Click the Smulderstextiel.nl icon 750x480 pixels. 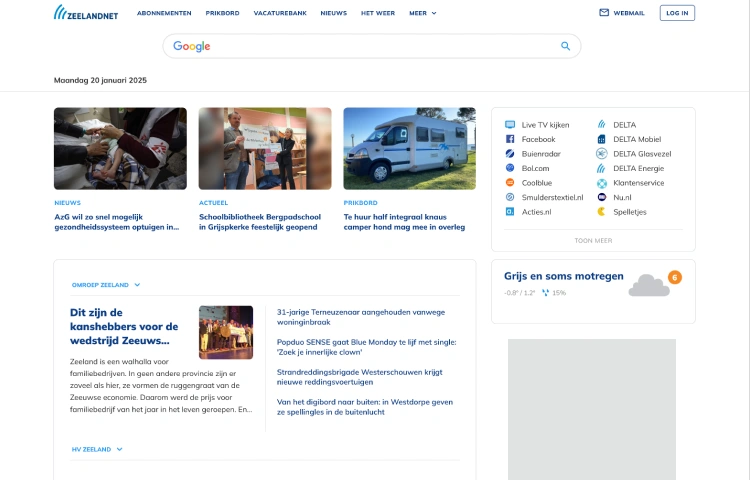click(510, 197)
